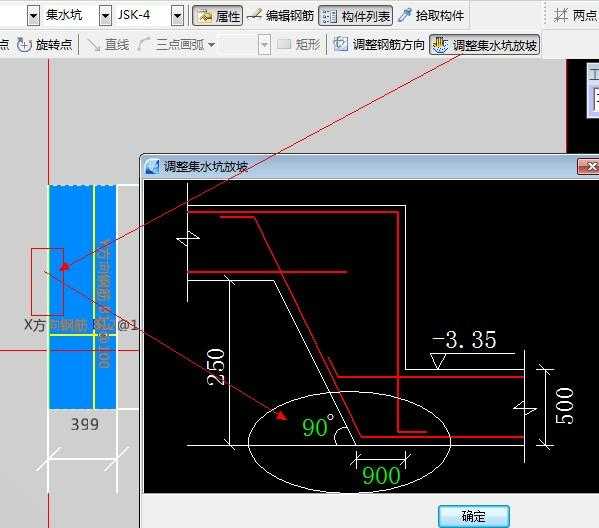Click the 调整钢筋方向 icon
The width and height of the screenshot is (599, 528).
(x=340, y=44)
